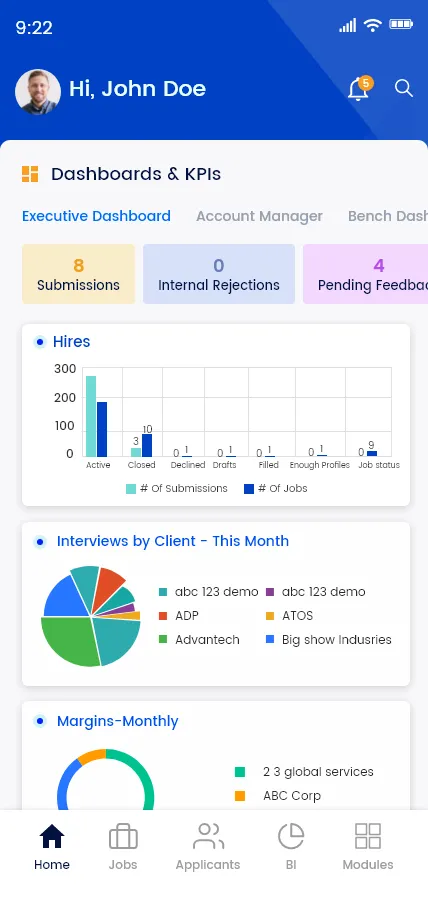Image resolution: width=428 pixels, height=900 pixels.
Task: Open the Jobs briefcase icon
Action: click(123, 836)
